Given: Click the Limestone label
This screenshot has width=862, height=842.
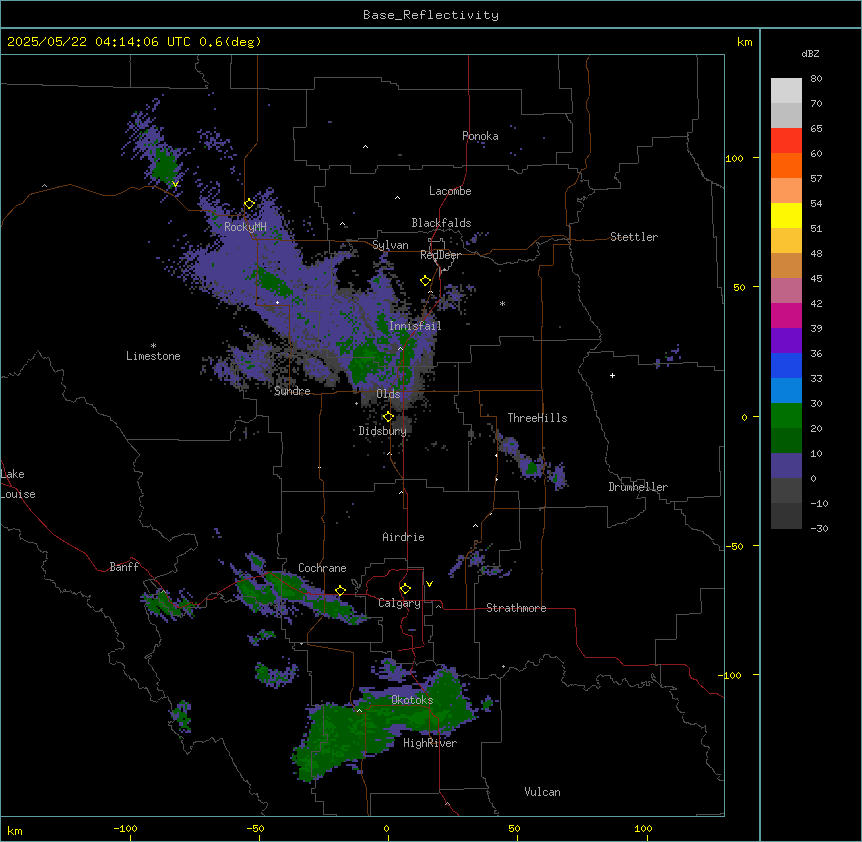Looking at the screenshot, I should 153,356.
